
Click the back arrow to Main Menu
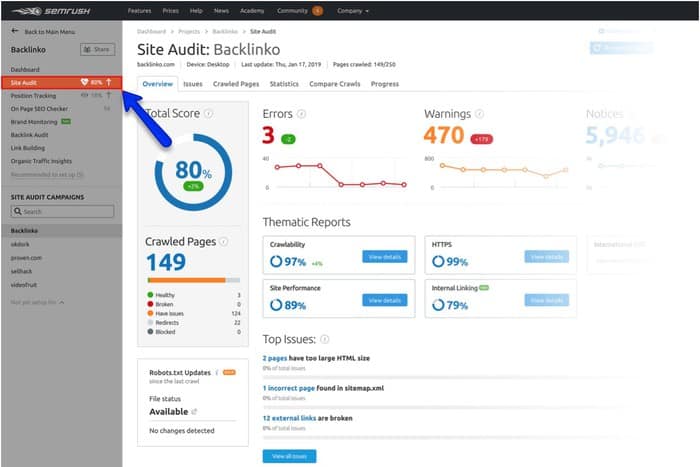(x=15, y=31)
